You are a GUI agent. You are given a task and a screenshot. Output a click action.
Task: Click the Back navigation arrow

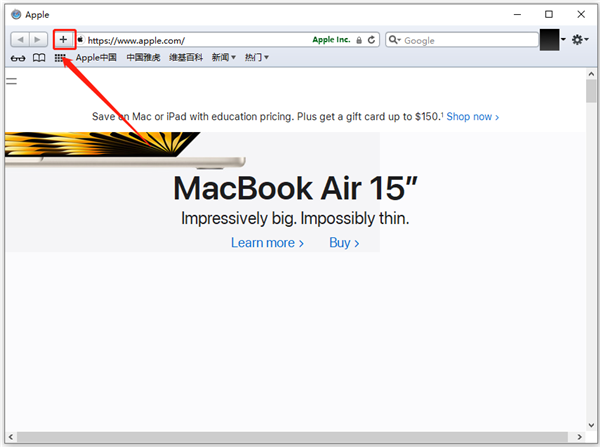click(x=20, y=39)
